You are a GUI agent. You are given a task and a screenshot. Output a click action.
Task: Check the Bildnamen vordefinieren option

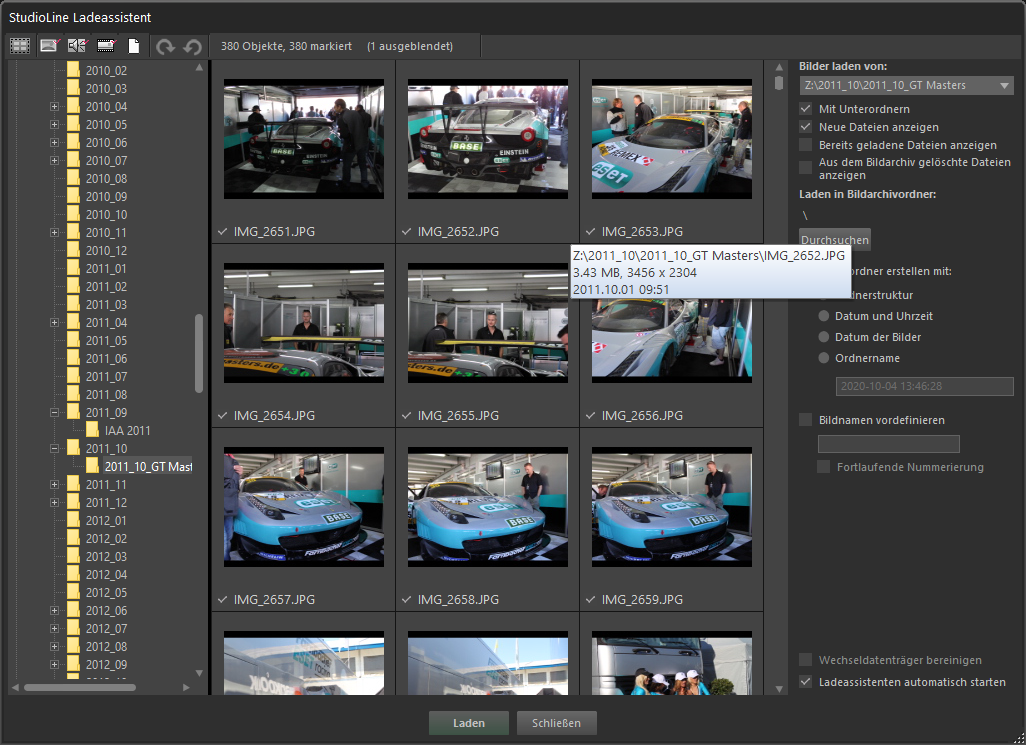tap(806, 420)
